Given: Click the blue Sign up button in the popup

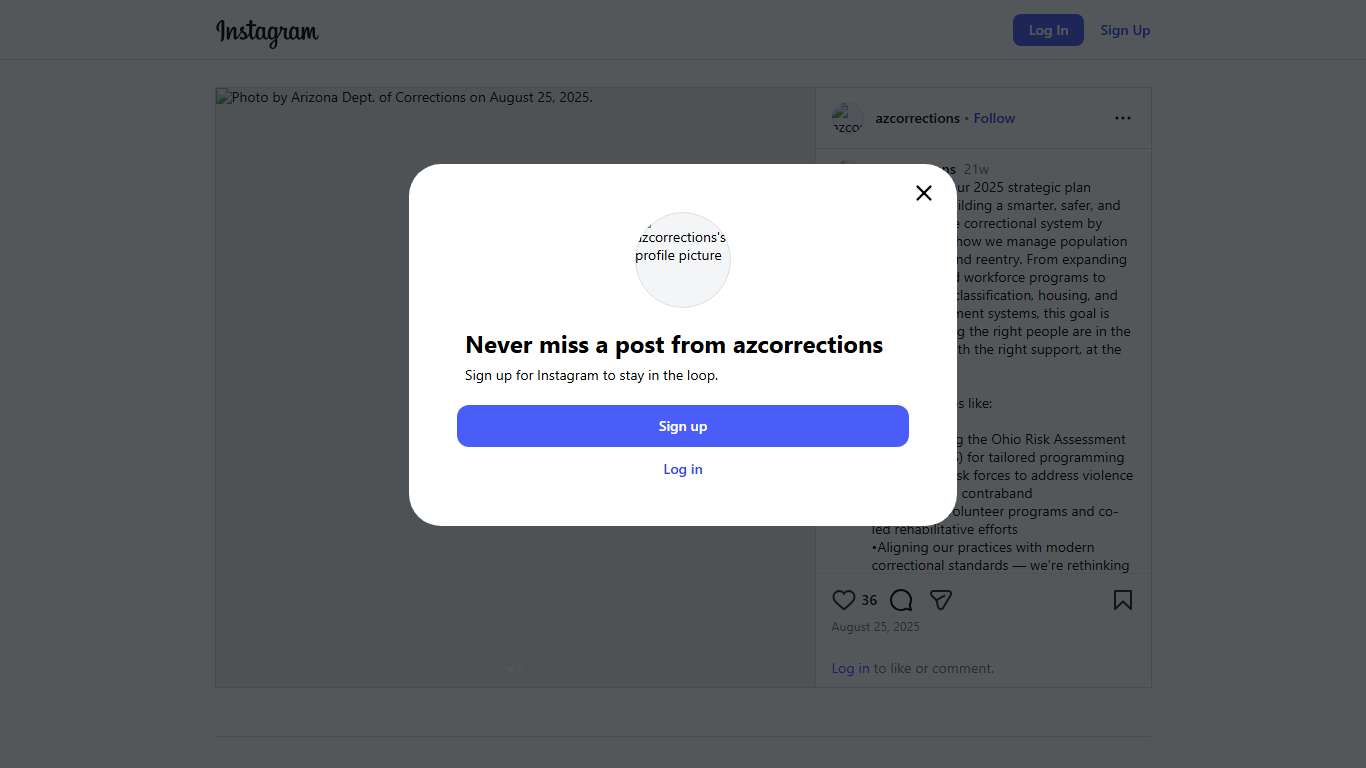Looking at the screenshot, I should 683,426.
